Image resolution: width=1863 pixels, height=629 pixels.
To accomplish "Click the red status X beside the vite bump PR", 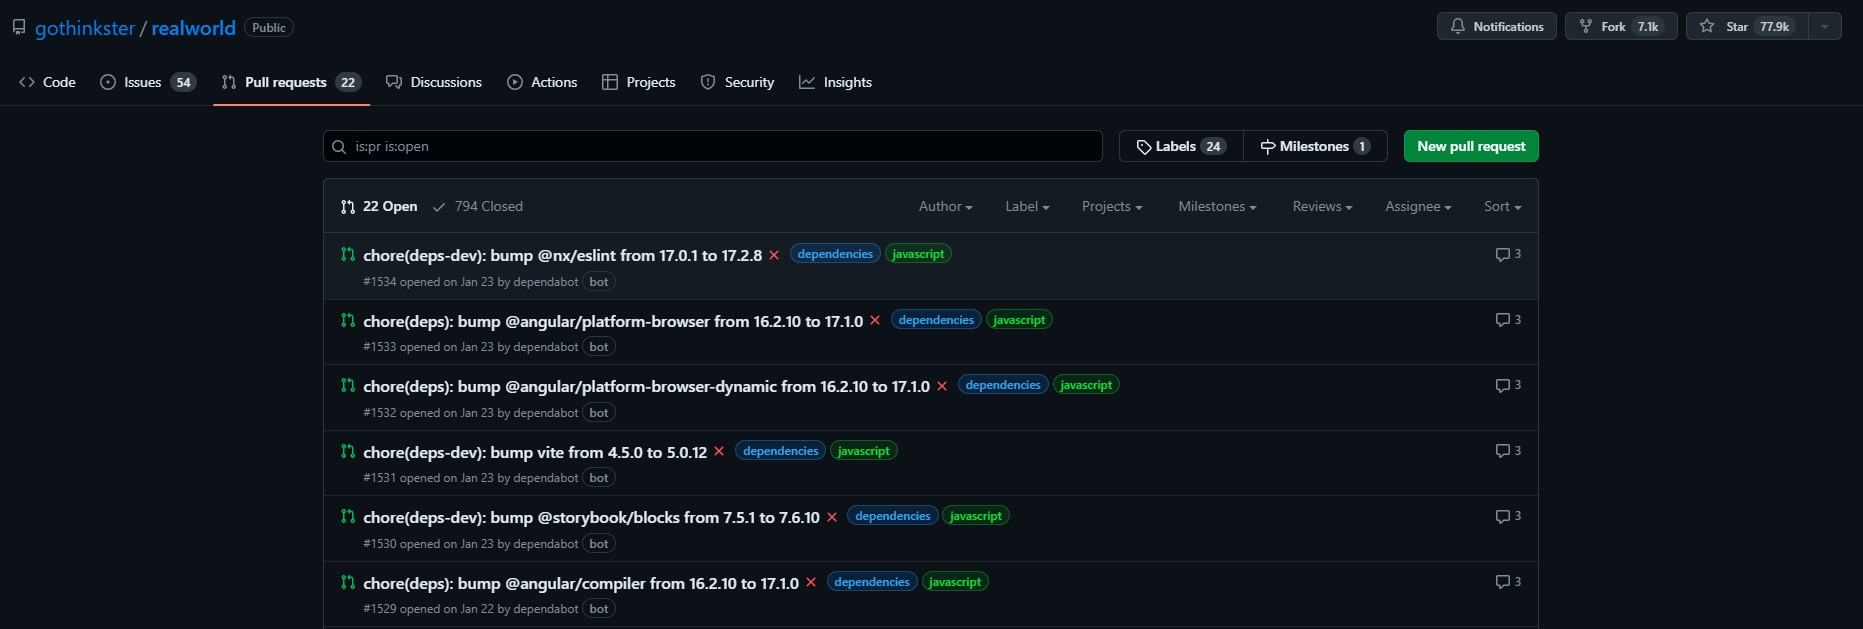I will coord(719,452).
